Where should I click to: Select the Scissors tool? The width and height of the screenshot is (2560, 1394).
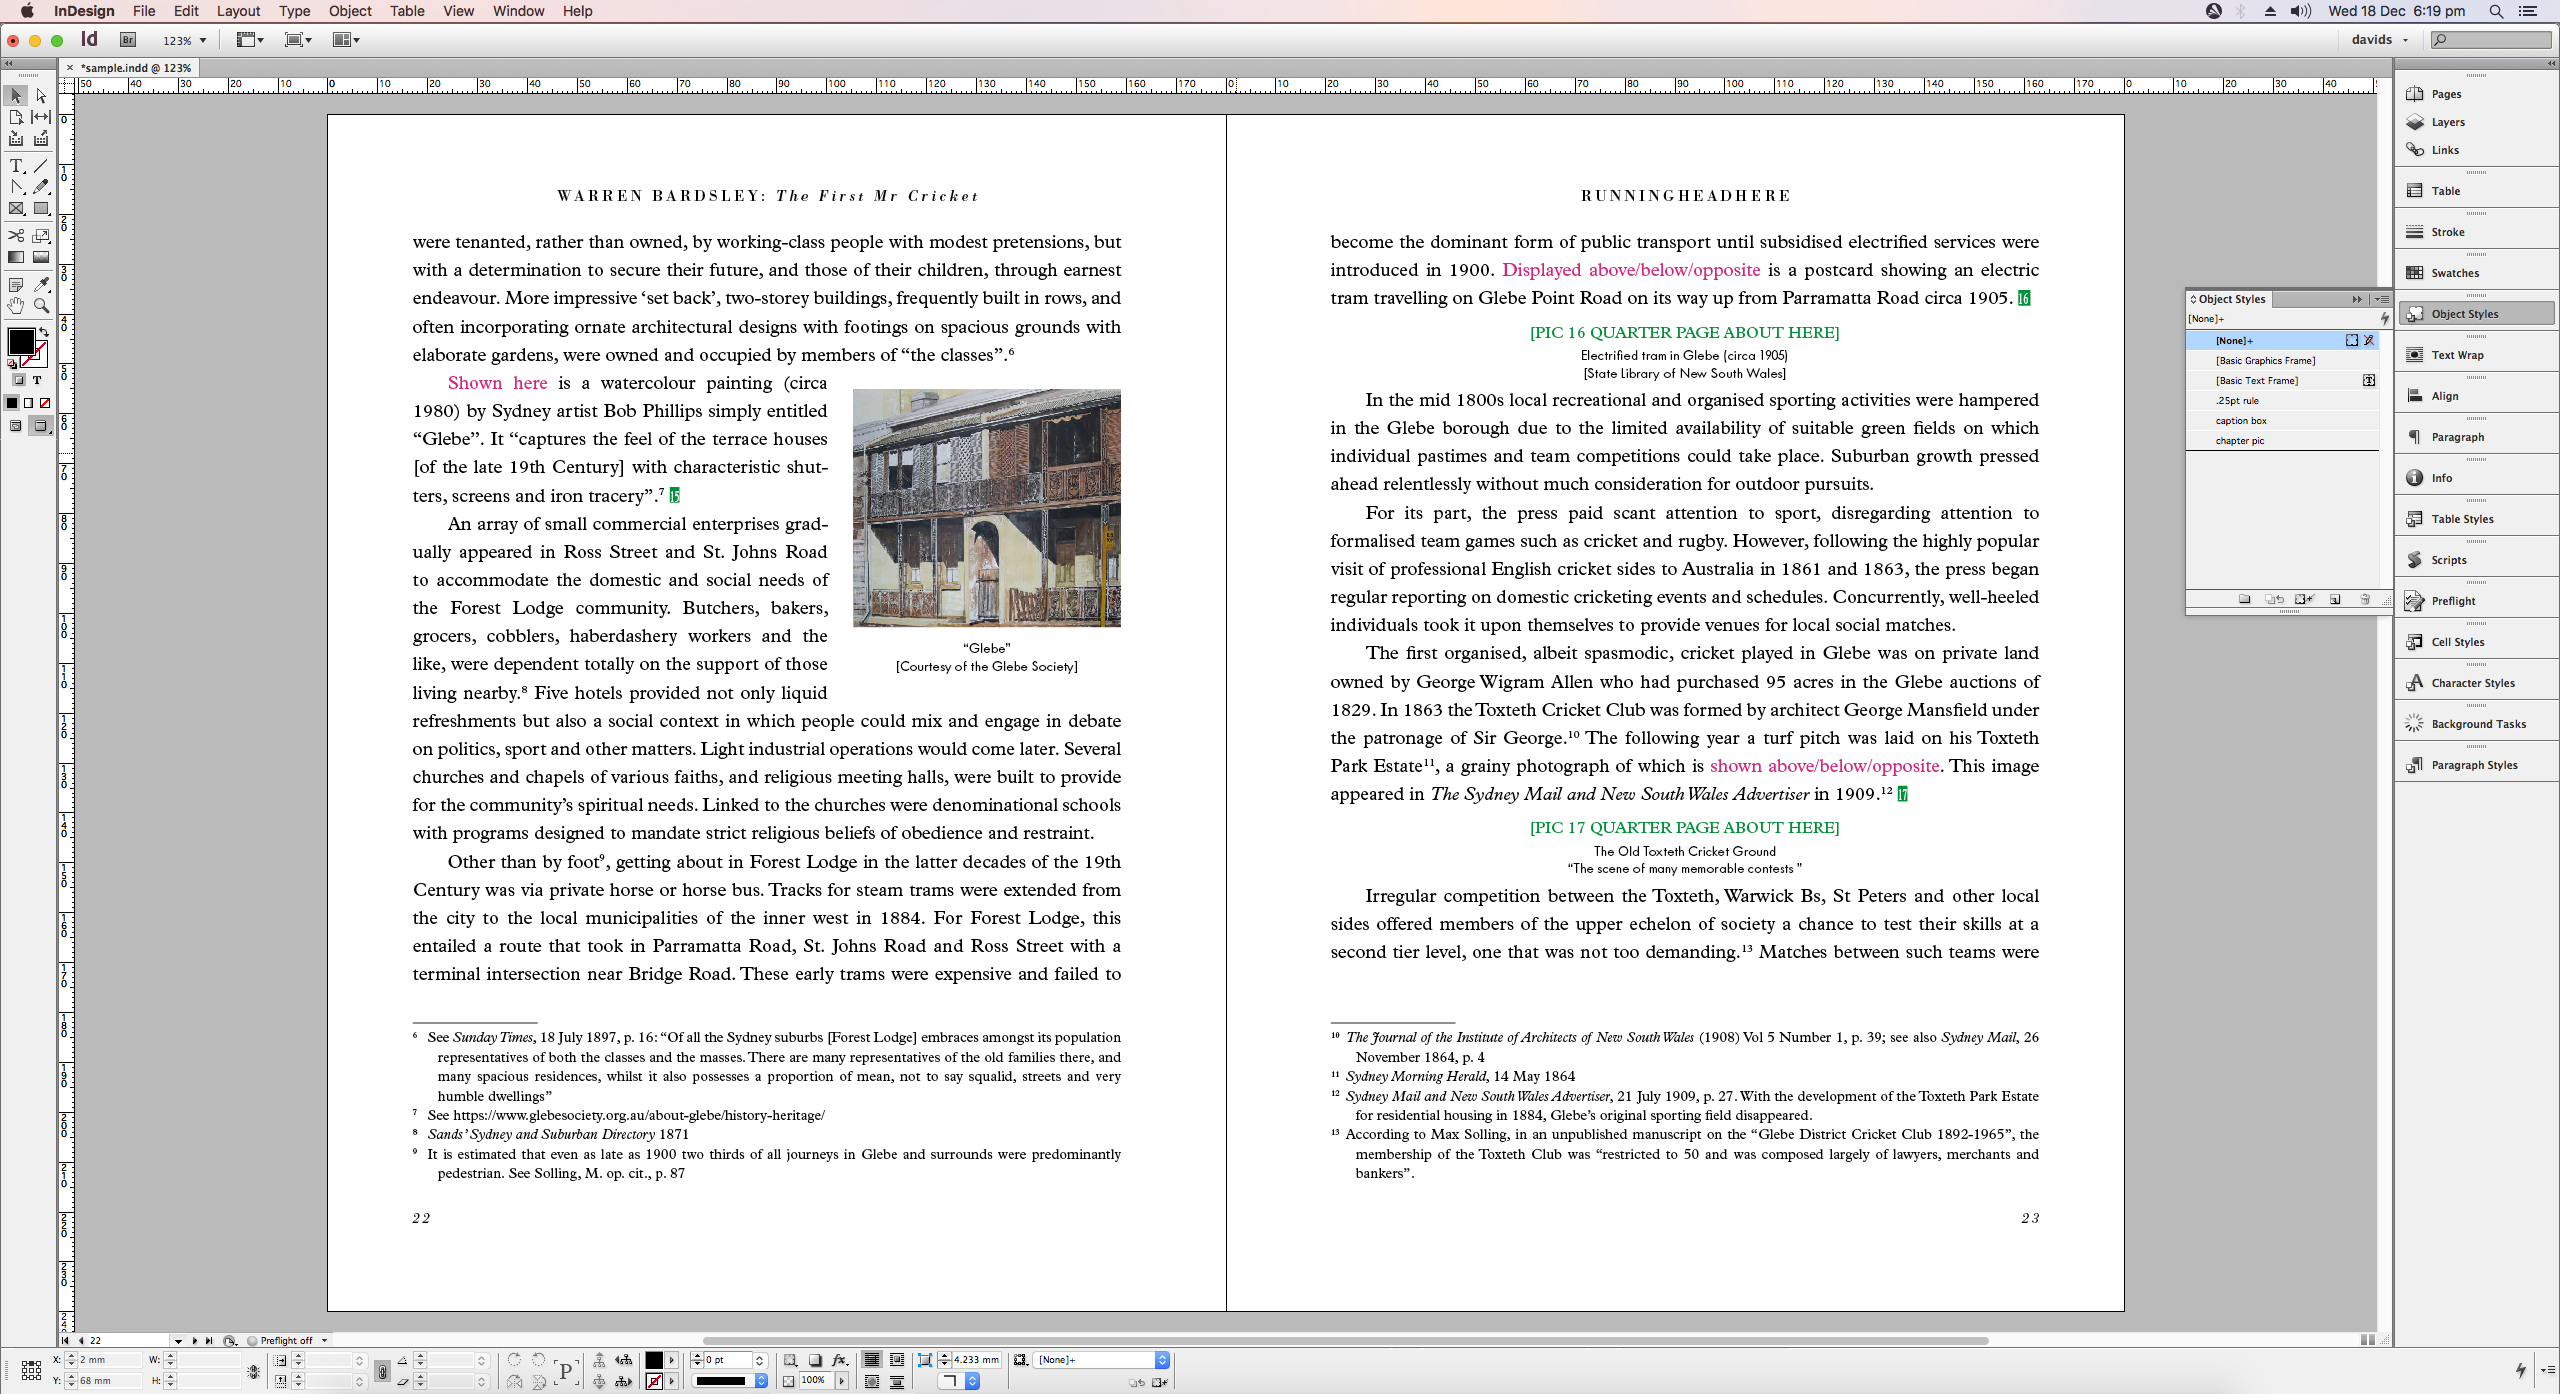tap(16, 236)
